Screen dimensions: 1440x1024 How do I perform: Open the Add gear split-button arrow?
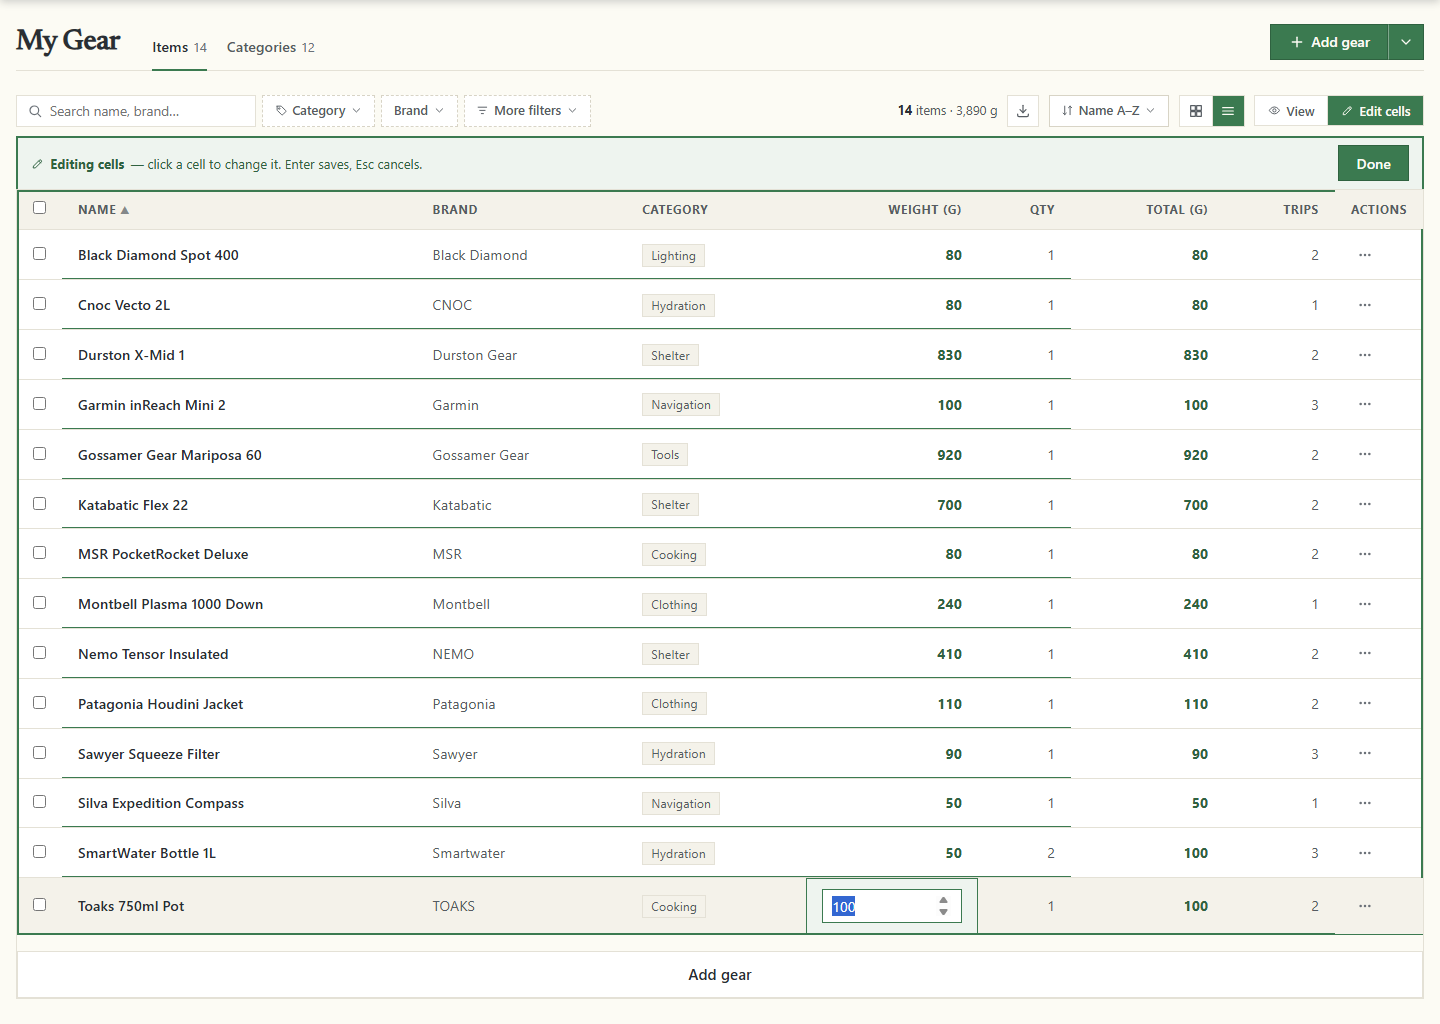click(1406, 42)
